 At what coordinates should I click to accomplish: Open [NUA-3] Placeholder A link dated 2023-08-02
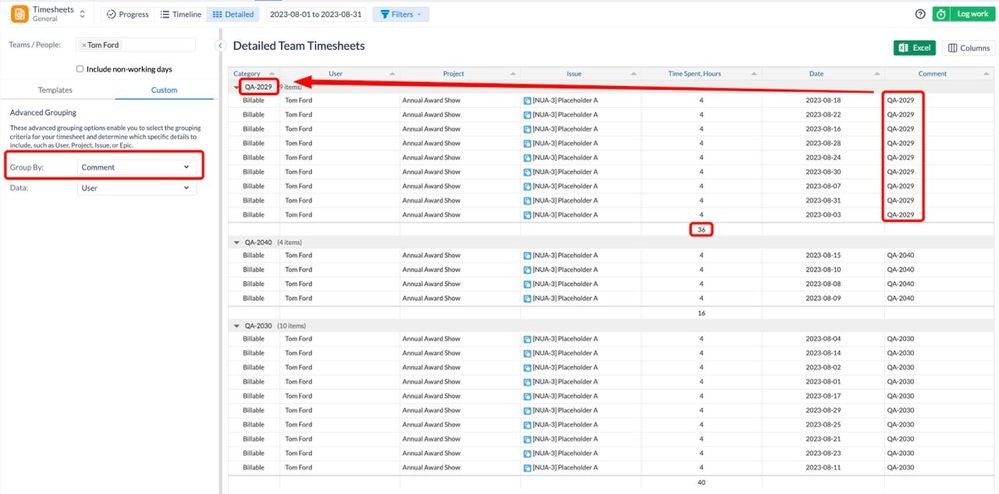point(565,368)
